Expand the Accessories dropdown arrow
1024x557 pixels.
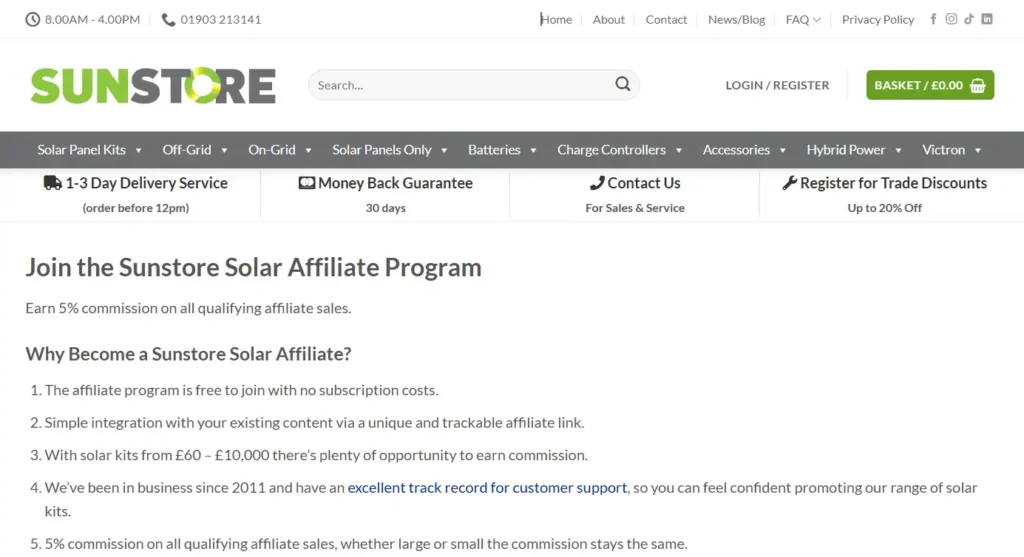[782, 150]
